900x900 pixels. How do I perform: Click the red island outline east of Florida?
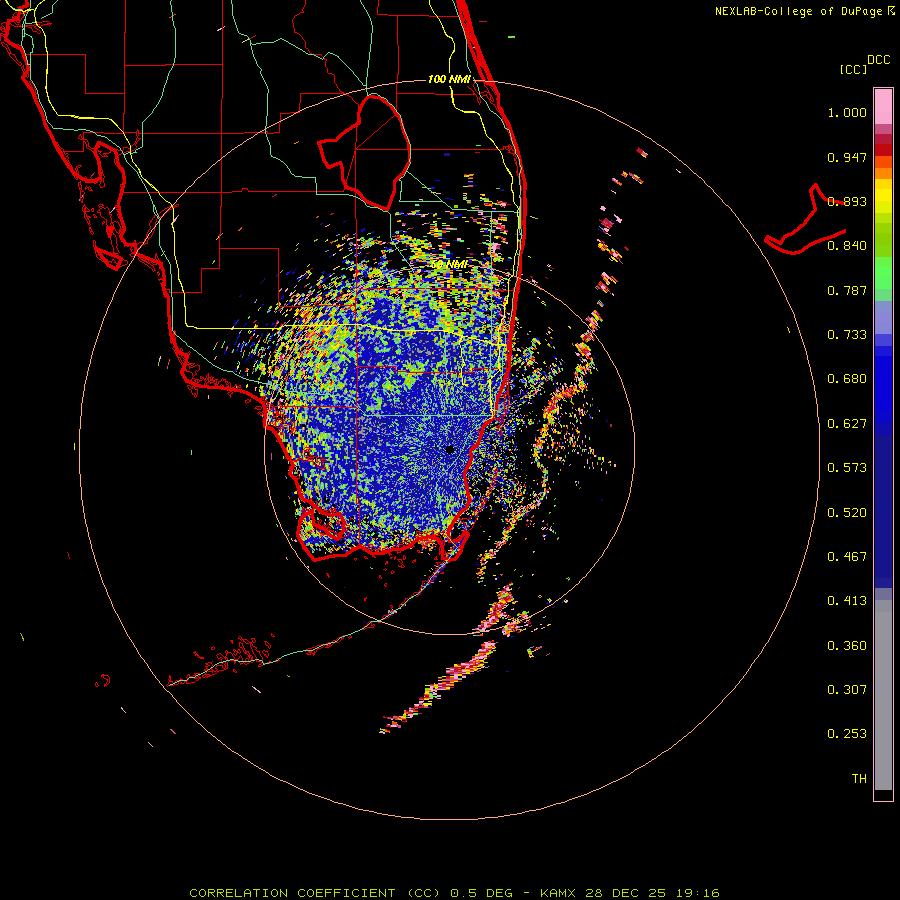pos(805,219)
